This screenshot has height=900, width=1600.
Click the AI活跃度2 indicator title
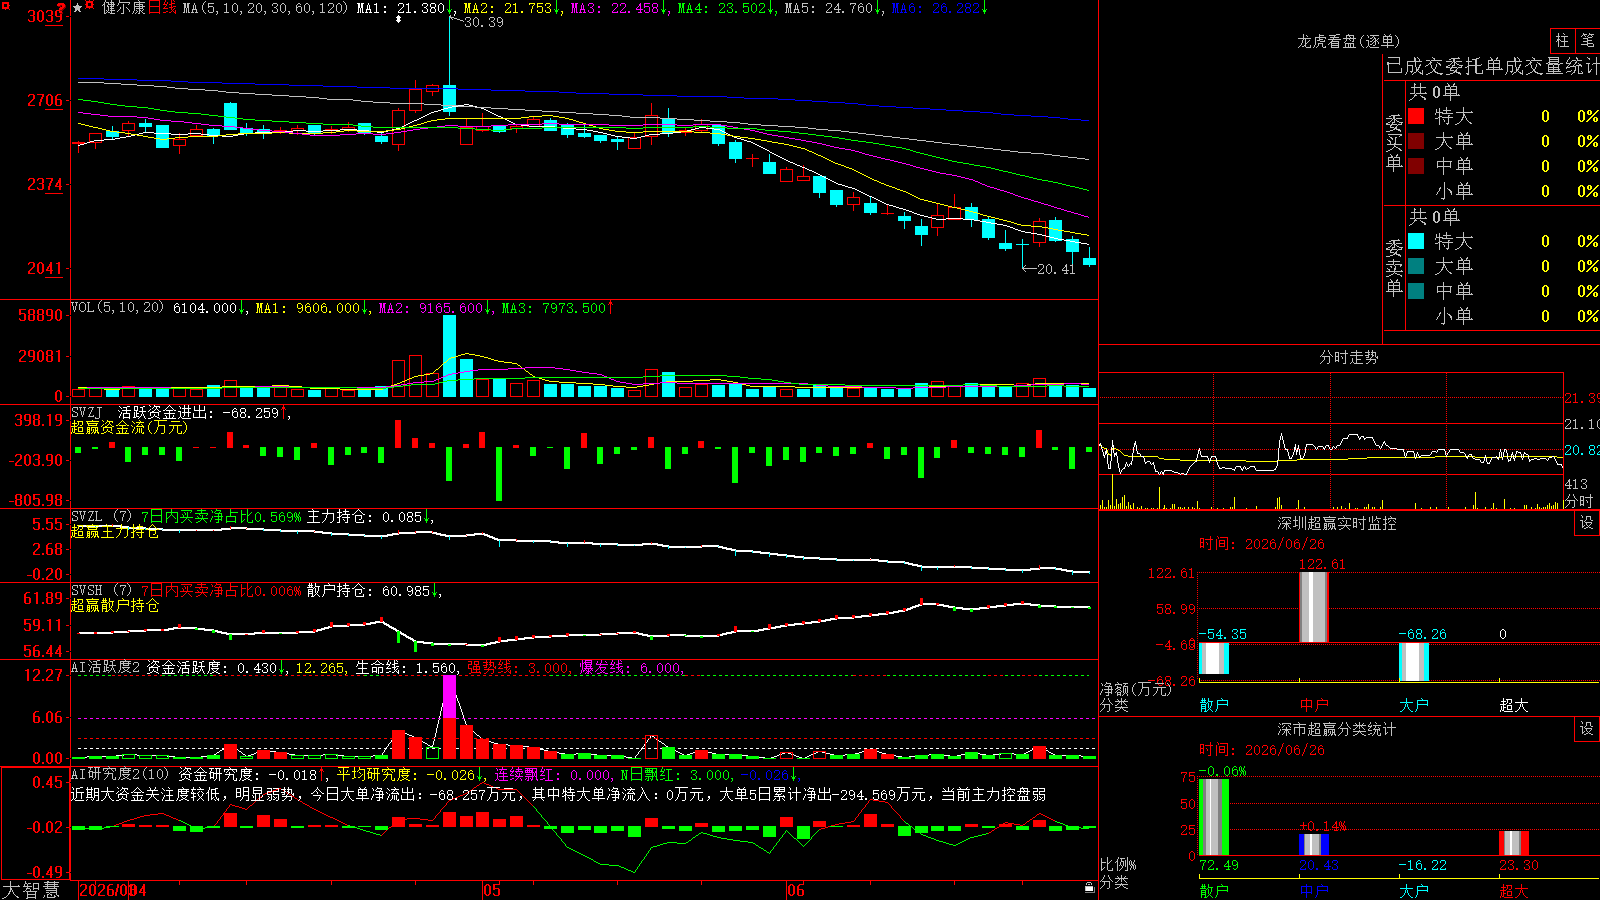coord(106,667)
